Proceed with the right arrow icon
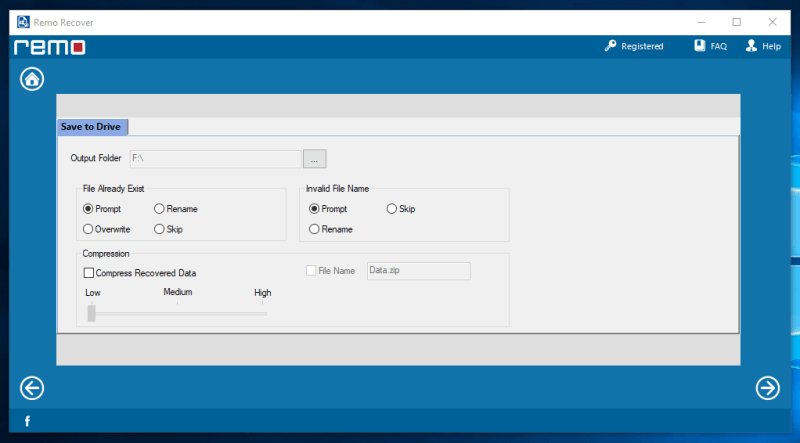The width and height of the screenshot is (800, 443). (x=767, y=388)
